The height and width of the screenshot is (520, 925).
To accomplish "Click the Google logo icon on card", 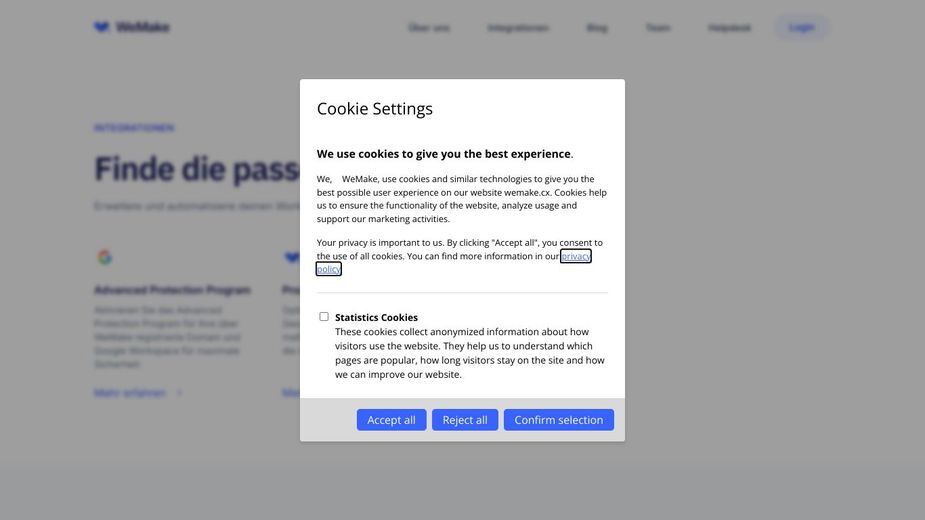I will pos(104,257).
